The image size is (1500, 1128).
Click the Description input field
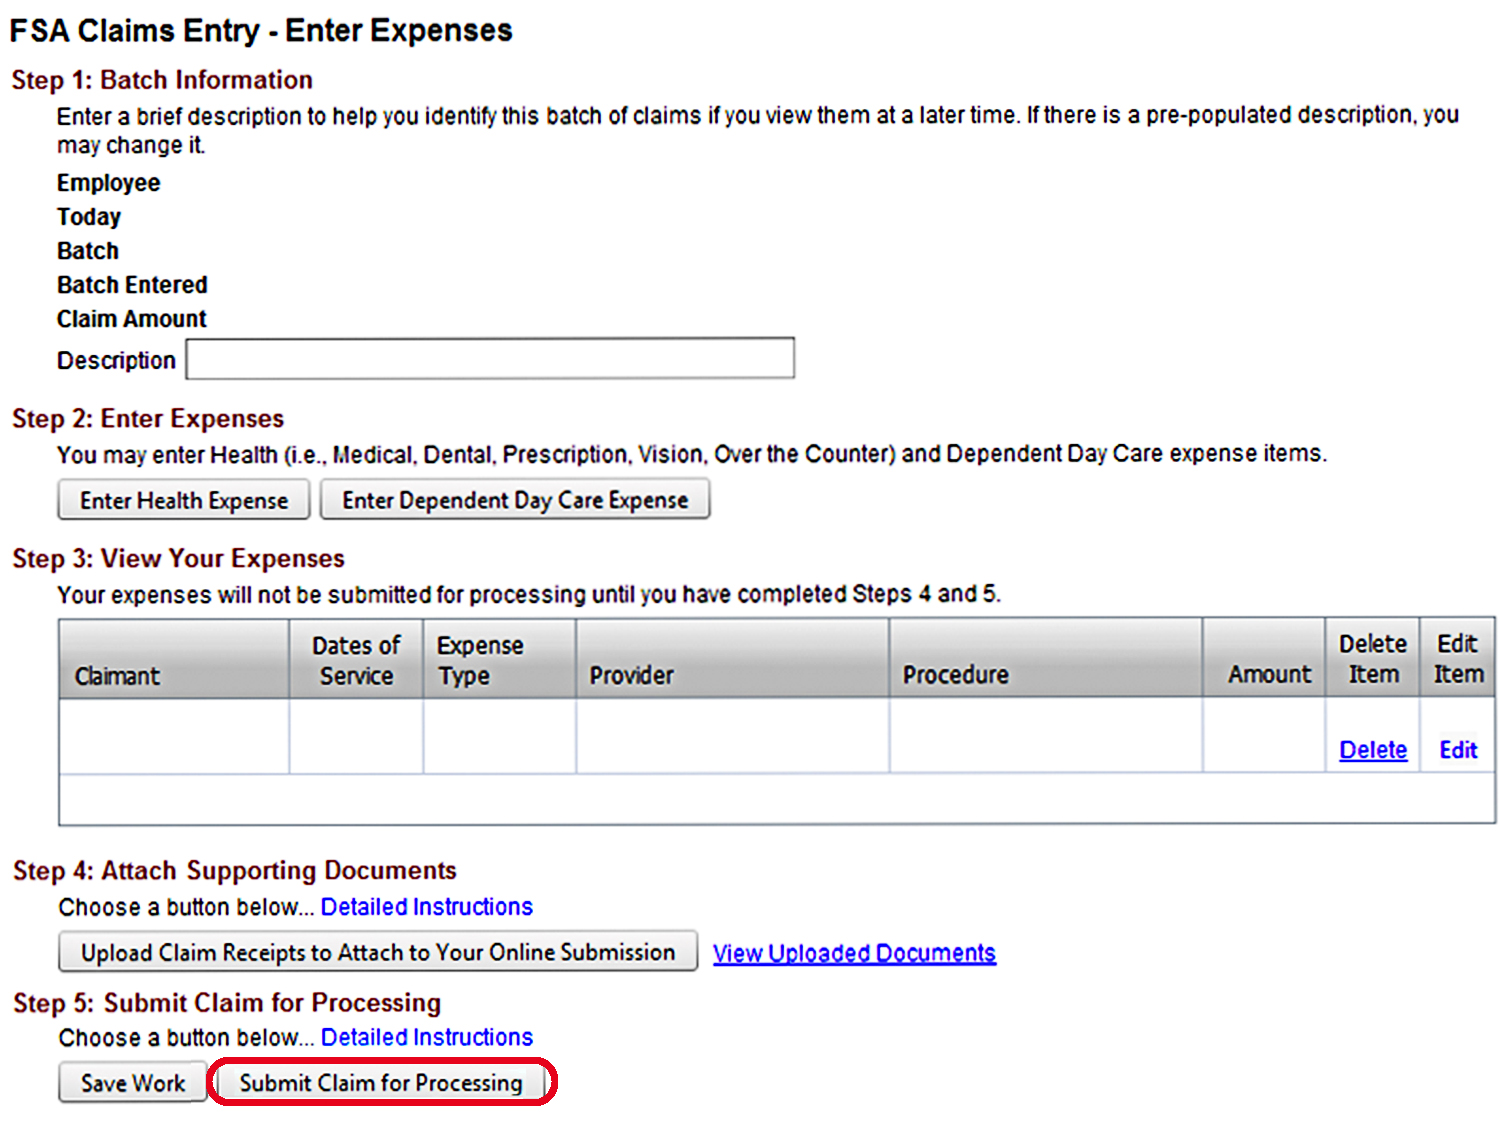[x=490, y=358]
